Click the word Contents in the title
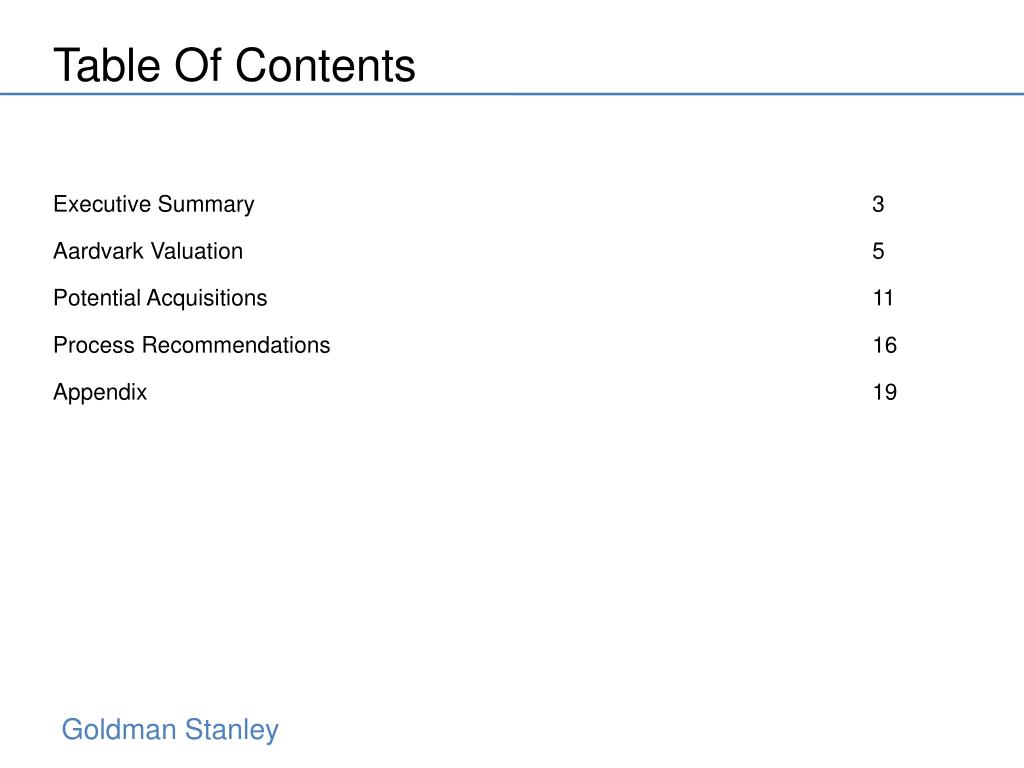This screenshot has width=1024, height=768. coord(325,65)
